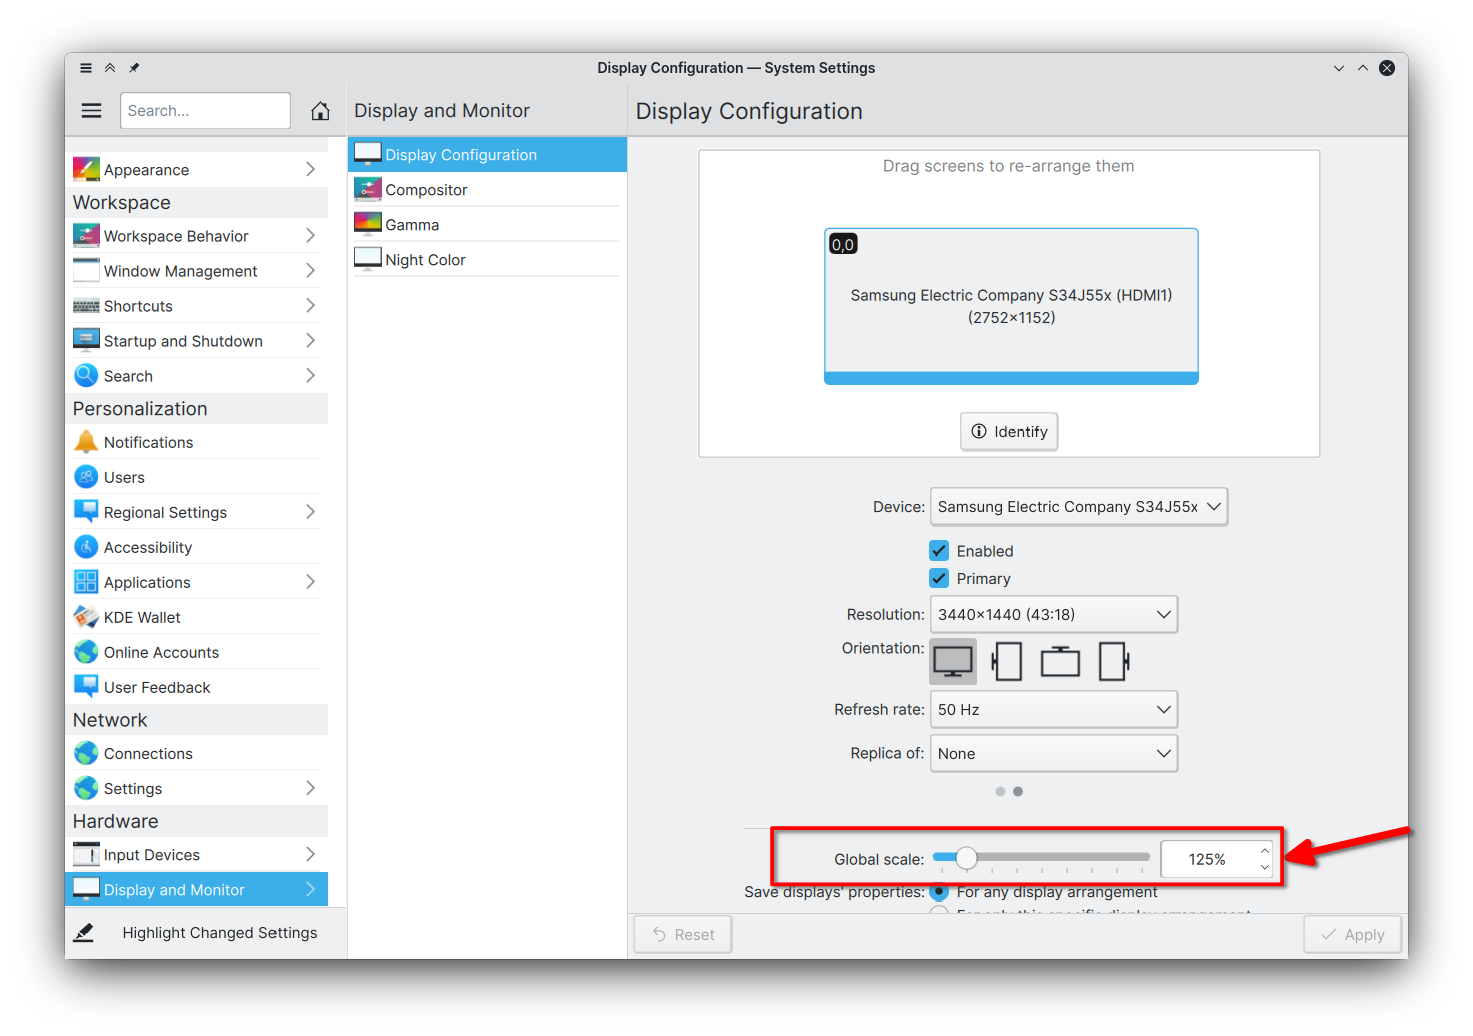Click inside the Search field
1473x1036 pixels.
(205, 110)
